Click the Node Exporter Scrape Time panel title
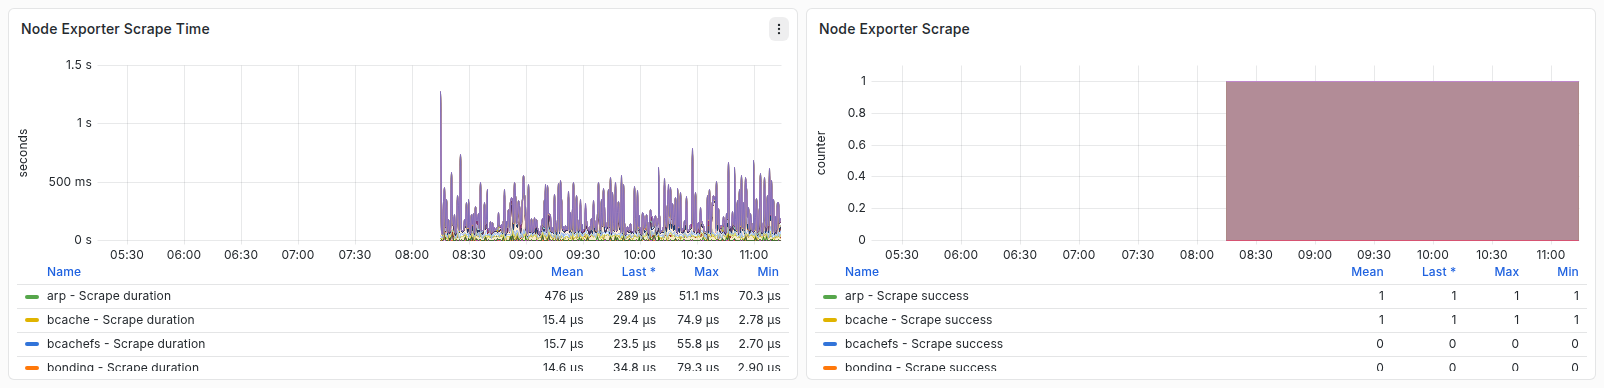The image size is (1604, 388). [115, 29]
